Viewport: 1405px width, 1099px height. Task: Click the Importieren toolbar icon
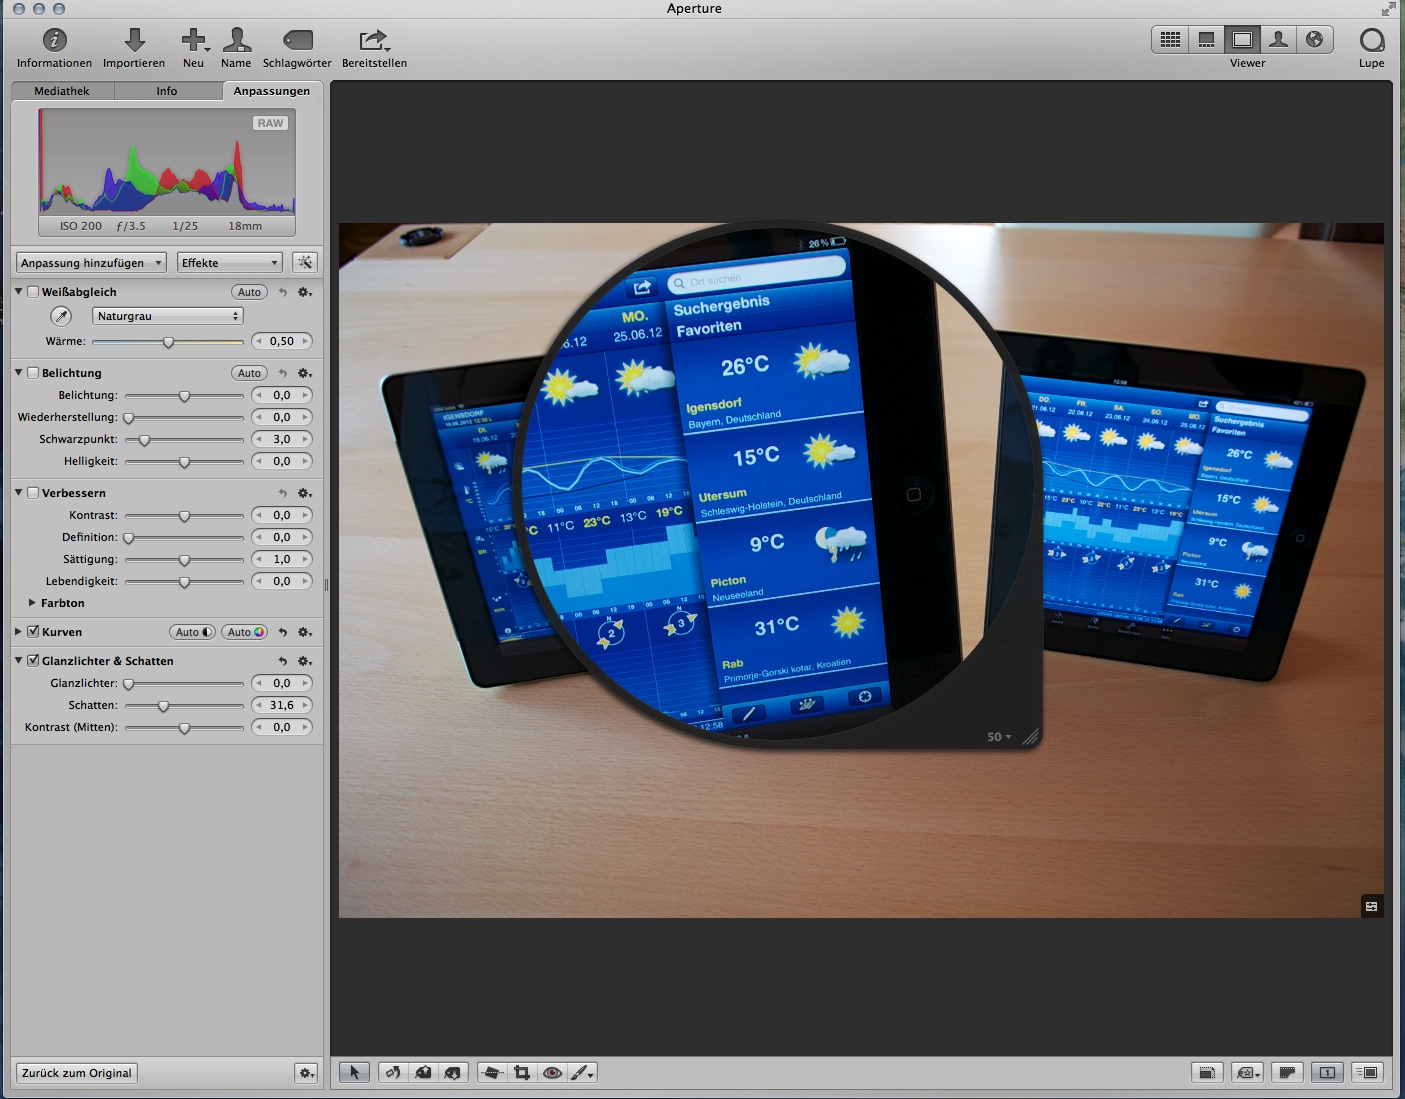(134, 41)
